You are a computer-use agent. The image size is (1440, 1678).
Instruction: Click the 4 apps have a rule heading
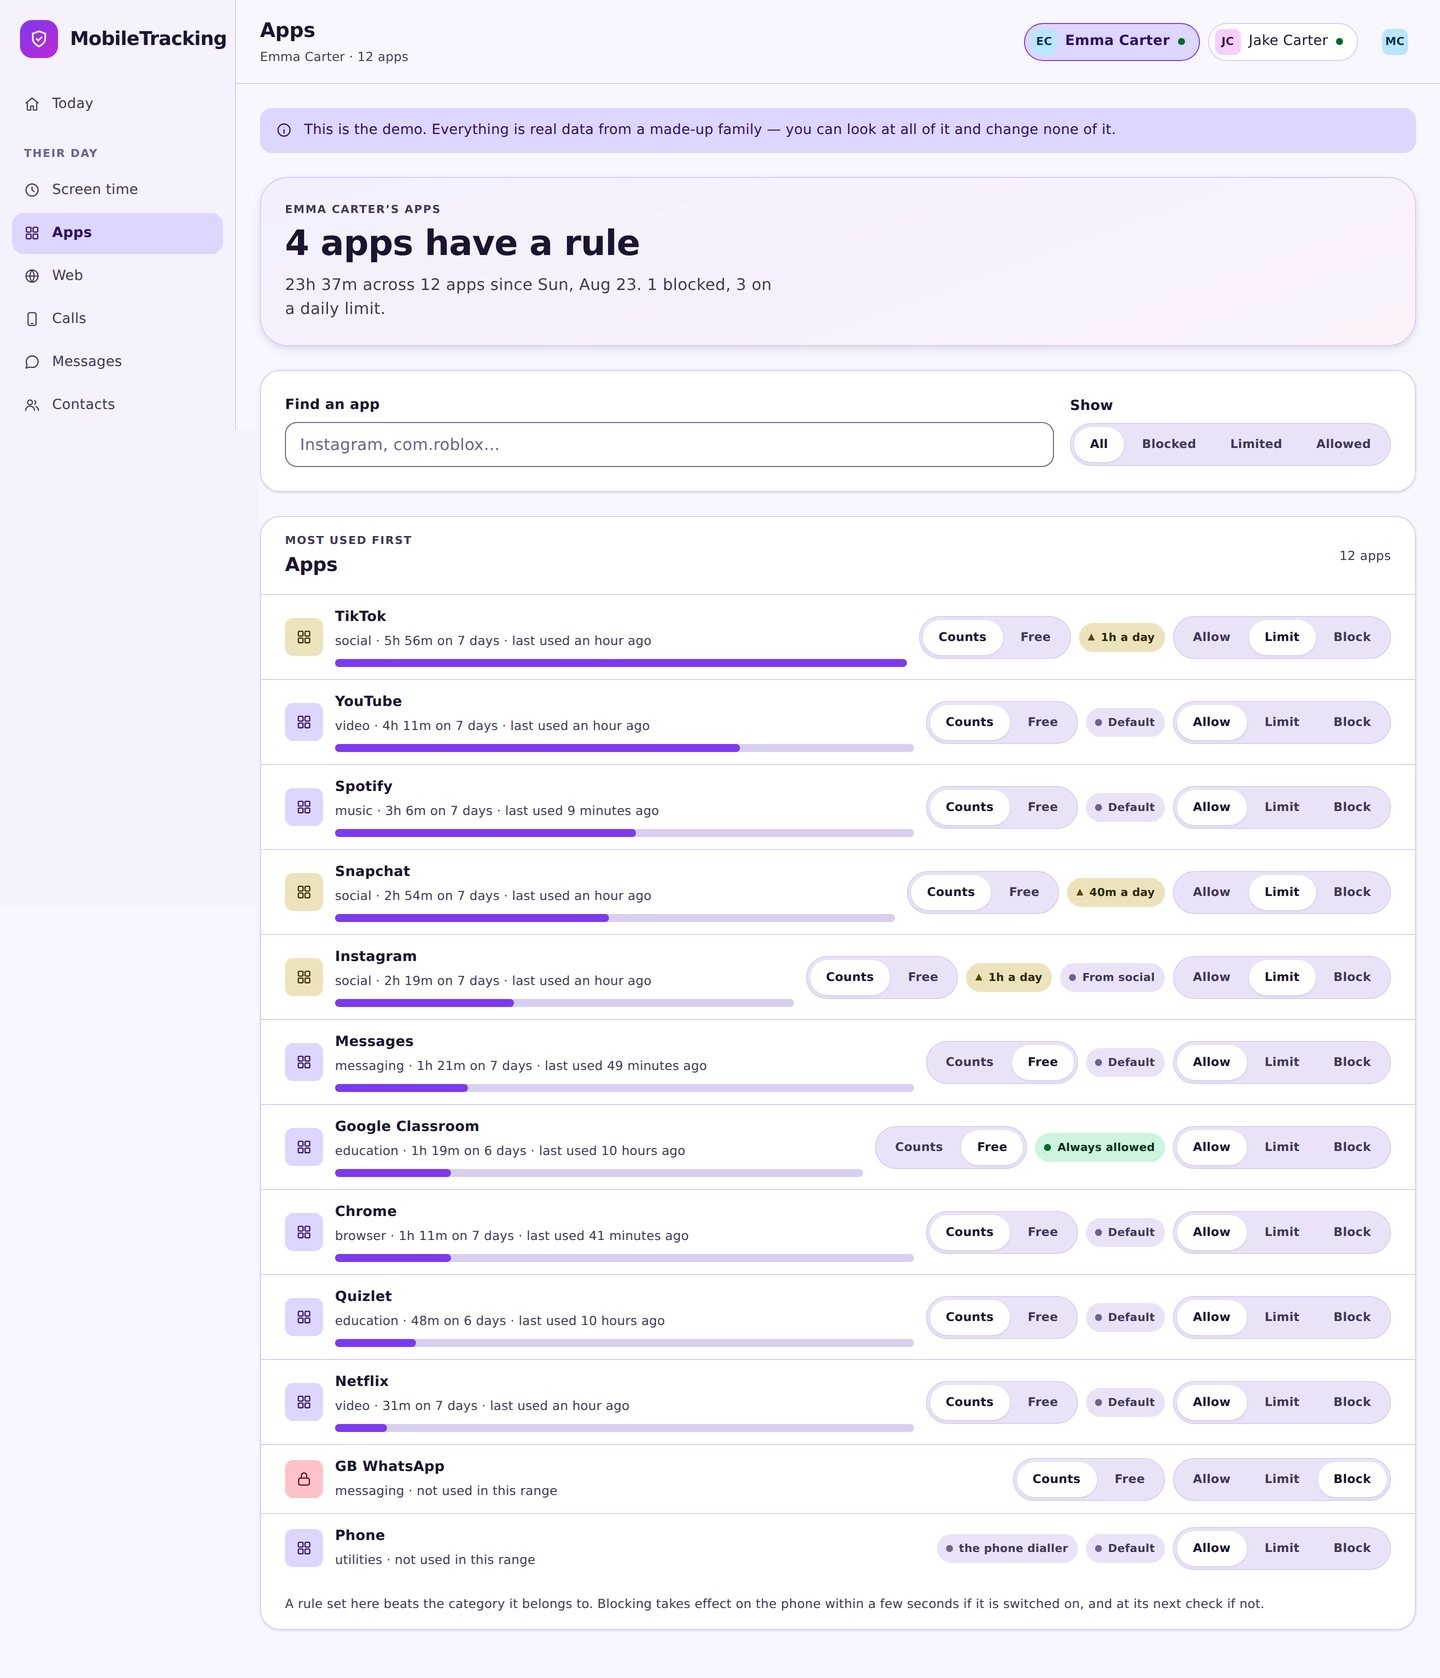point(462,243)
